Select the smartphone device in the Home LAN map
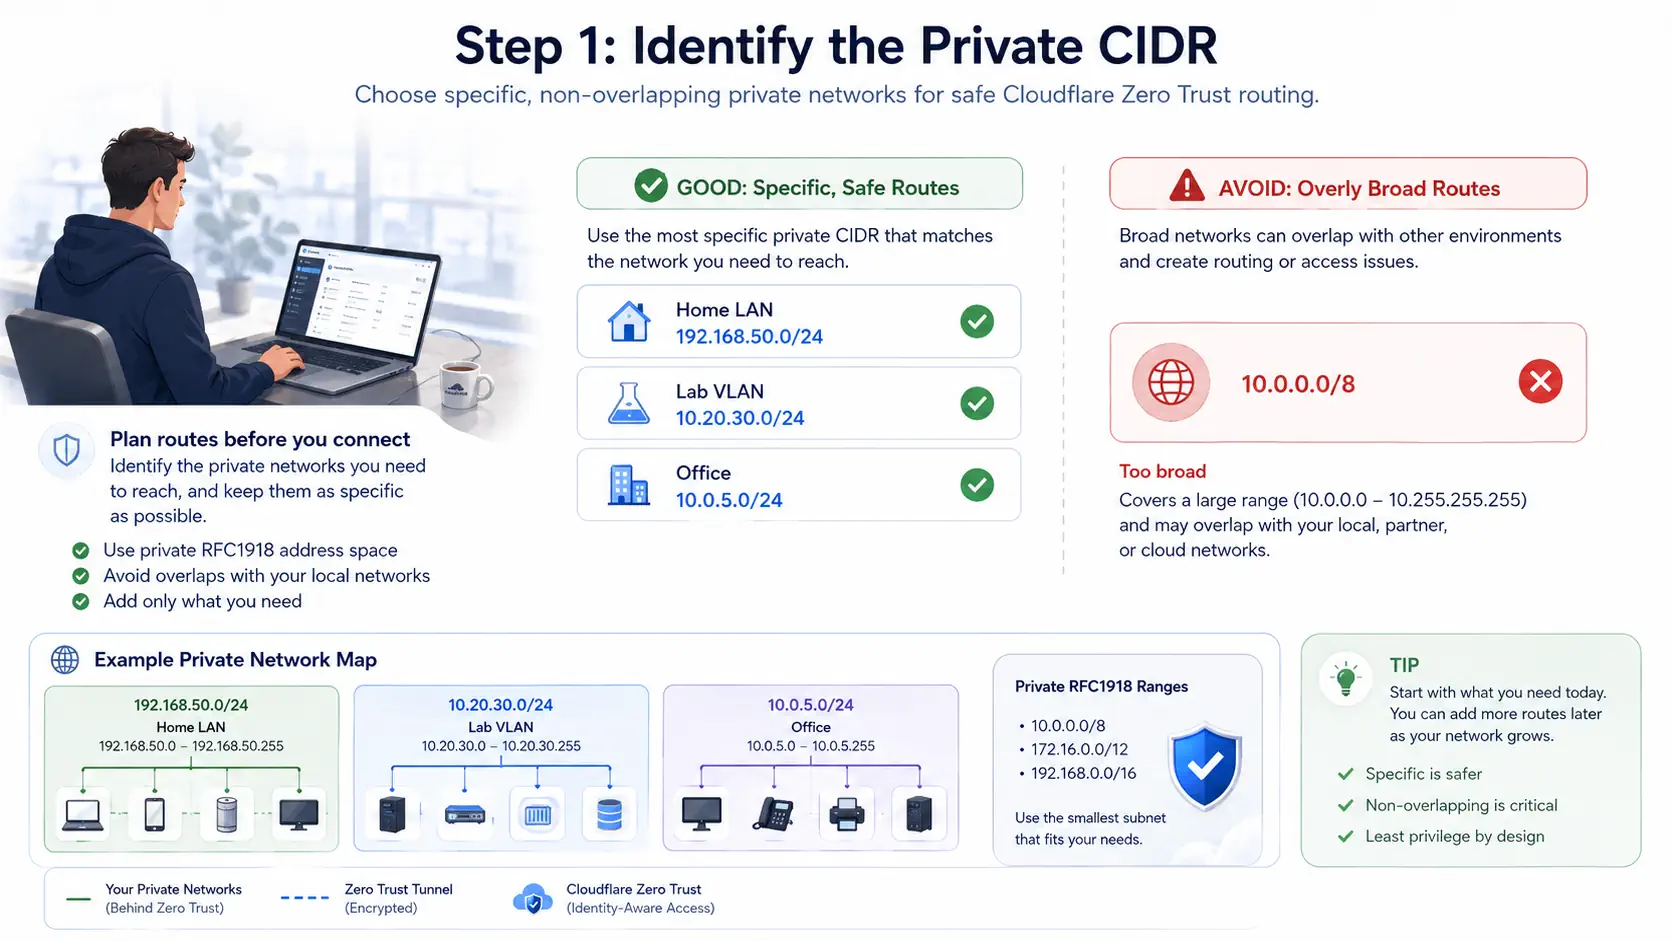 pyautogui.click(x=154, y=815)
